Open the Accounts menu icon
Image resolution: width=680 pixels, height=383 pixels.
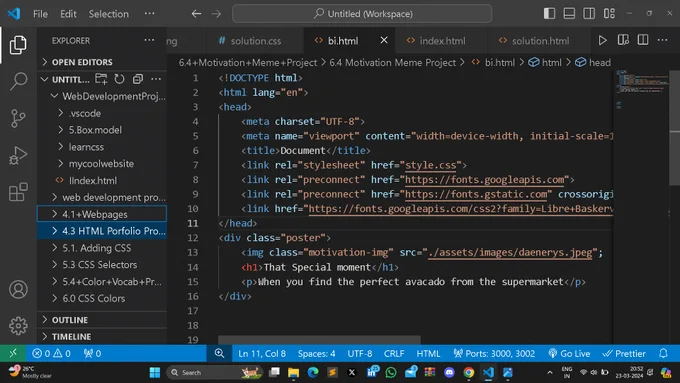pyautogui.click(x=18, y=289)
